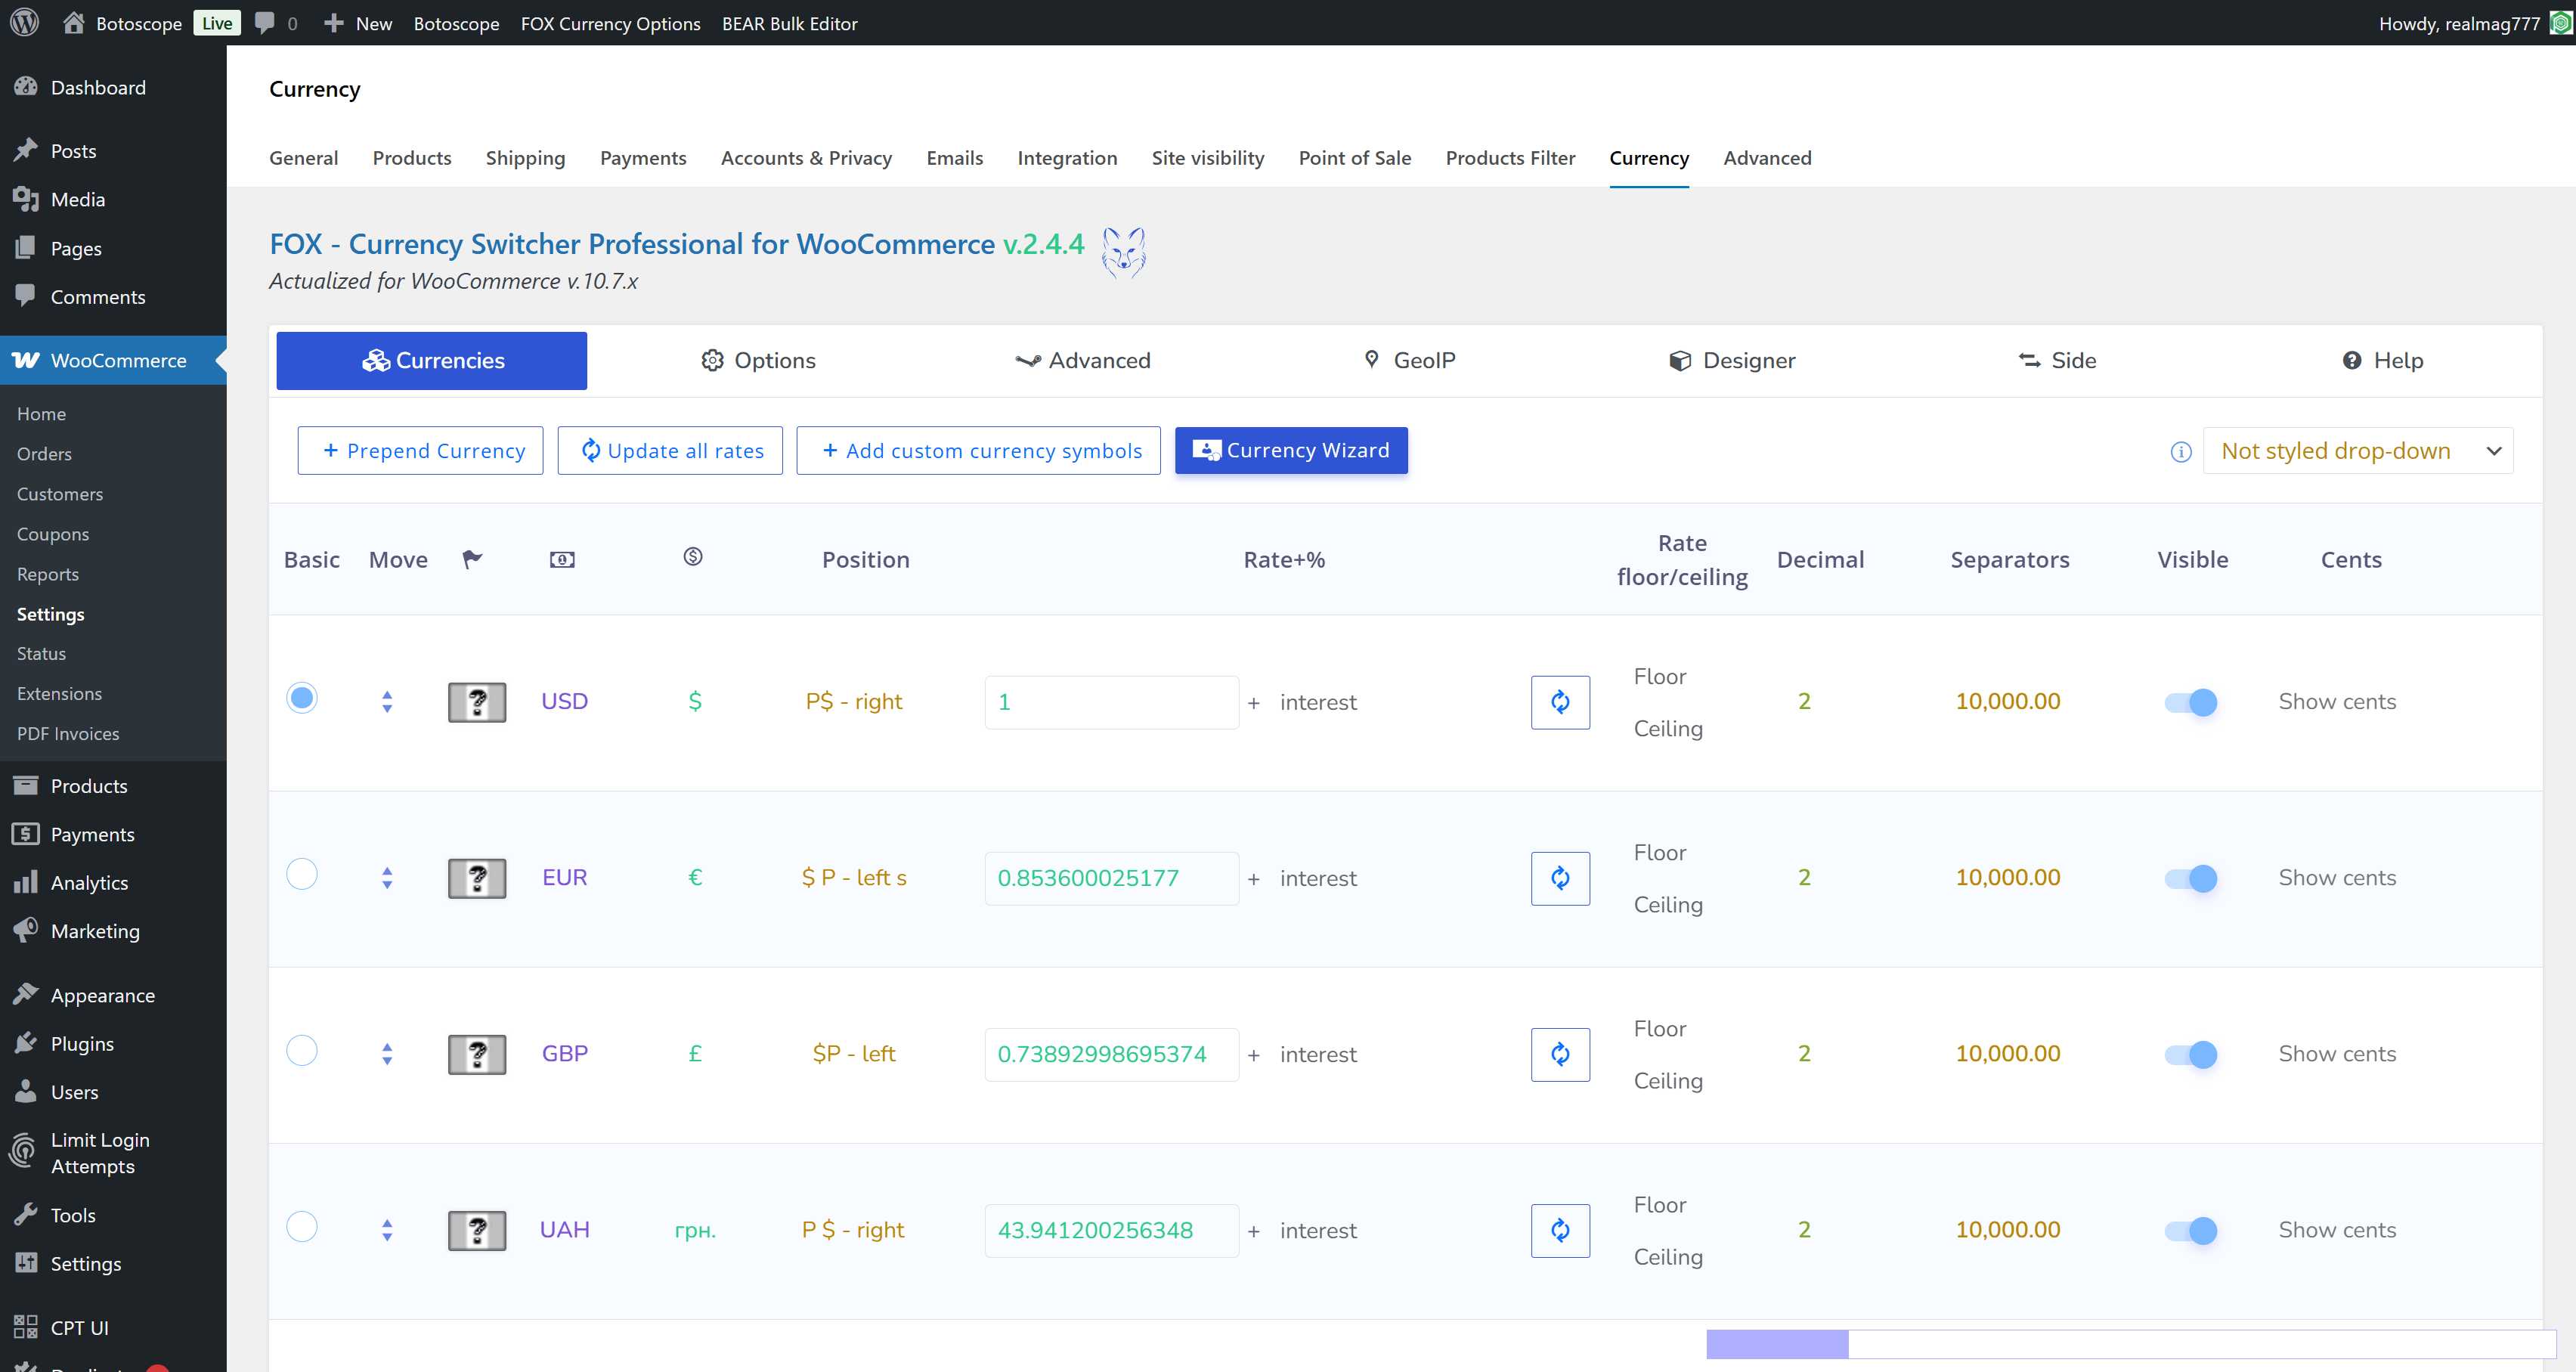
Task: Click the horizontal scrollbar below the table
Action: pos(1776,1344)
